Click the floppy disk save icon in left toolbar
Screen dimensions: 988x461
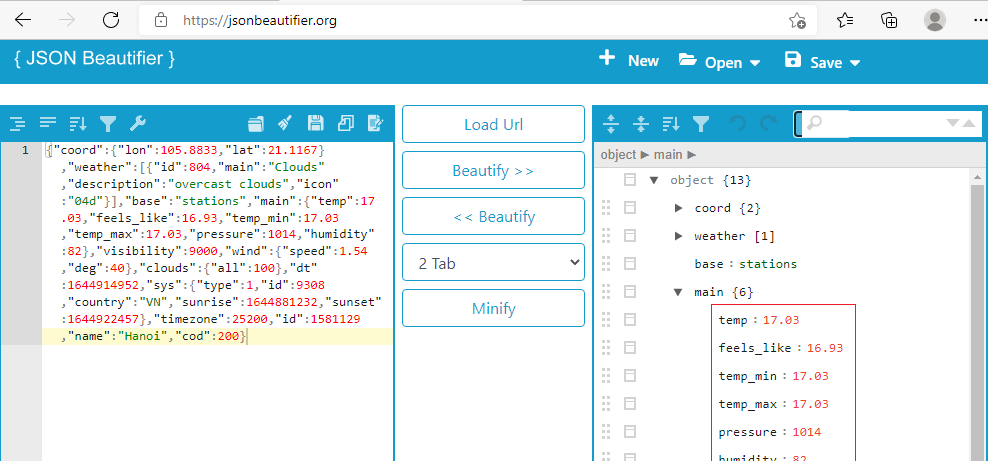(x=315, y=124)
